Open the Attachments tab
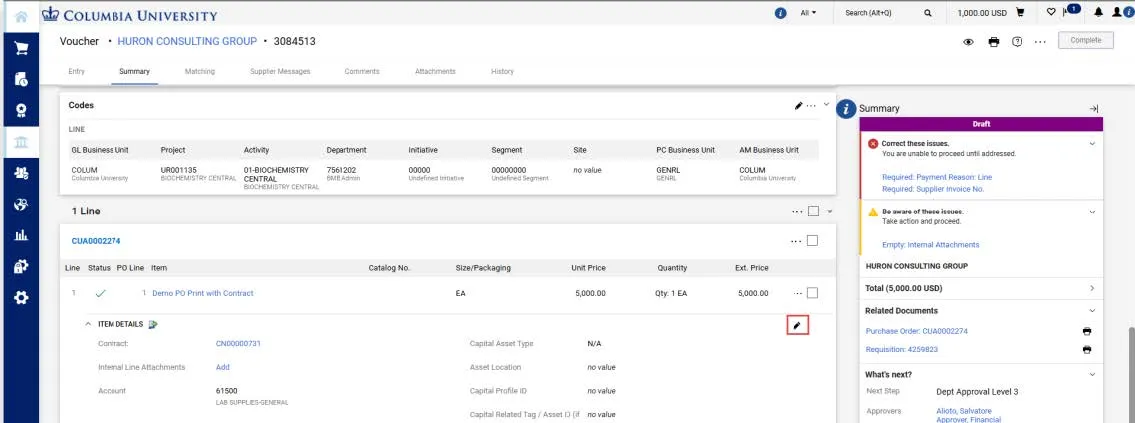Viewport: 1135px width, 423px height. (x=435, y=72)
